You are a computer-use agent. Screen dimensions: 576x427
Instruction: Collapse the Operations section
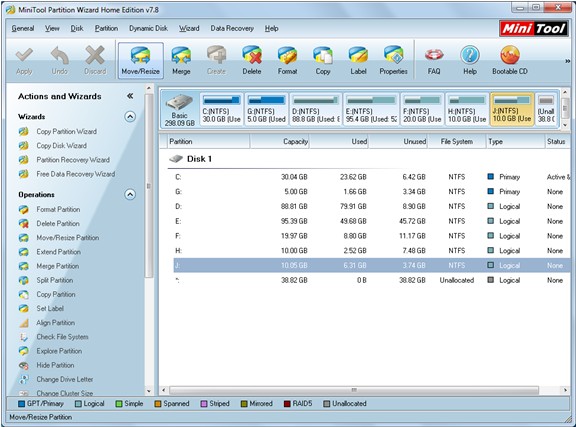pyautogui.click(x=130, y=194)
